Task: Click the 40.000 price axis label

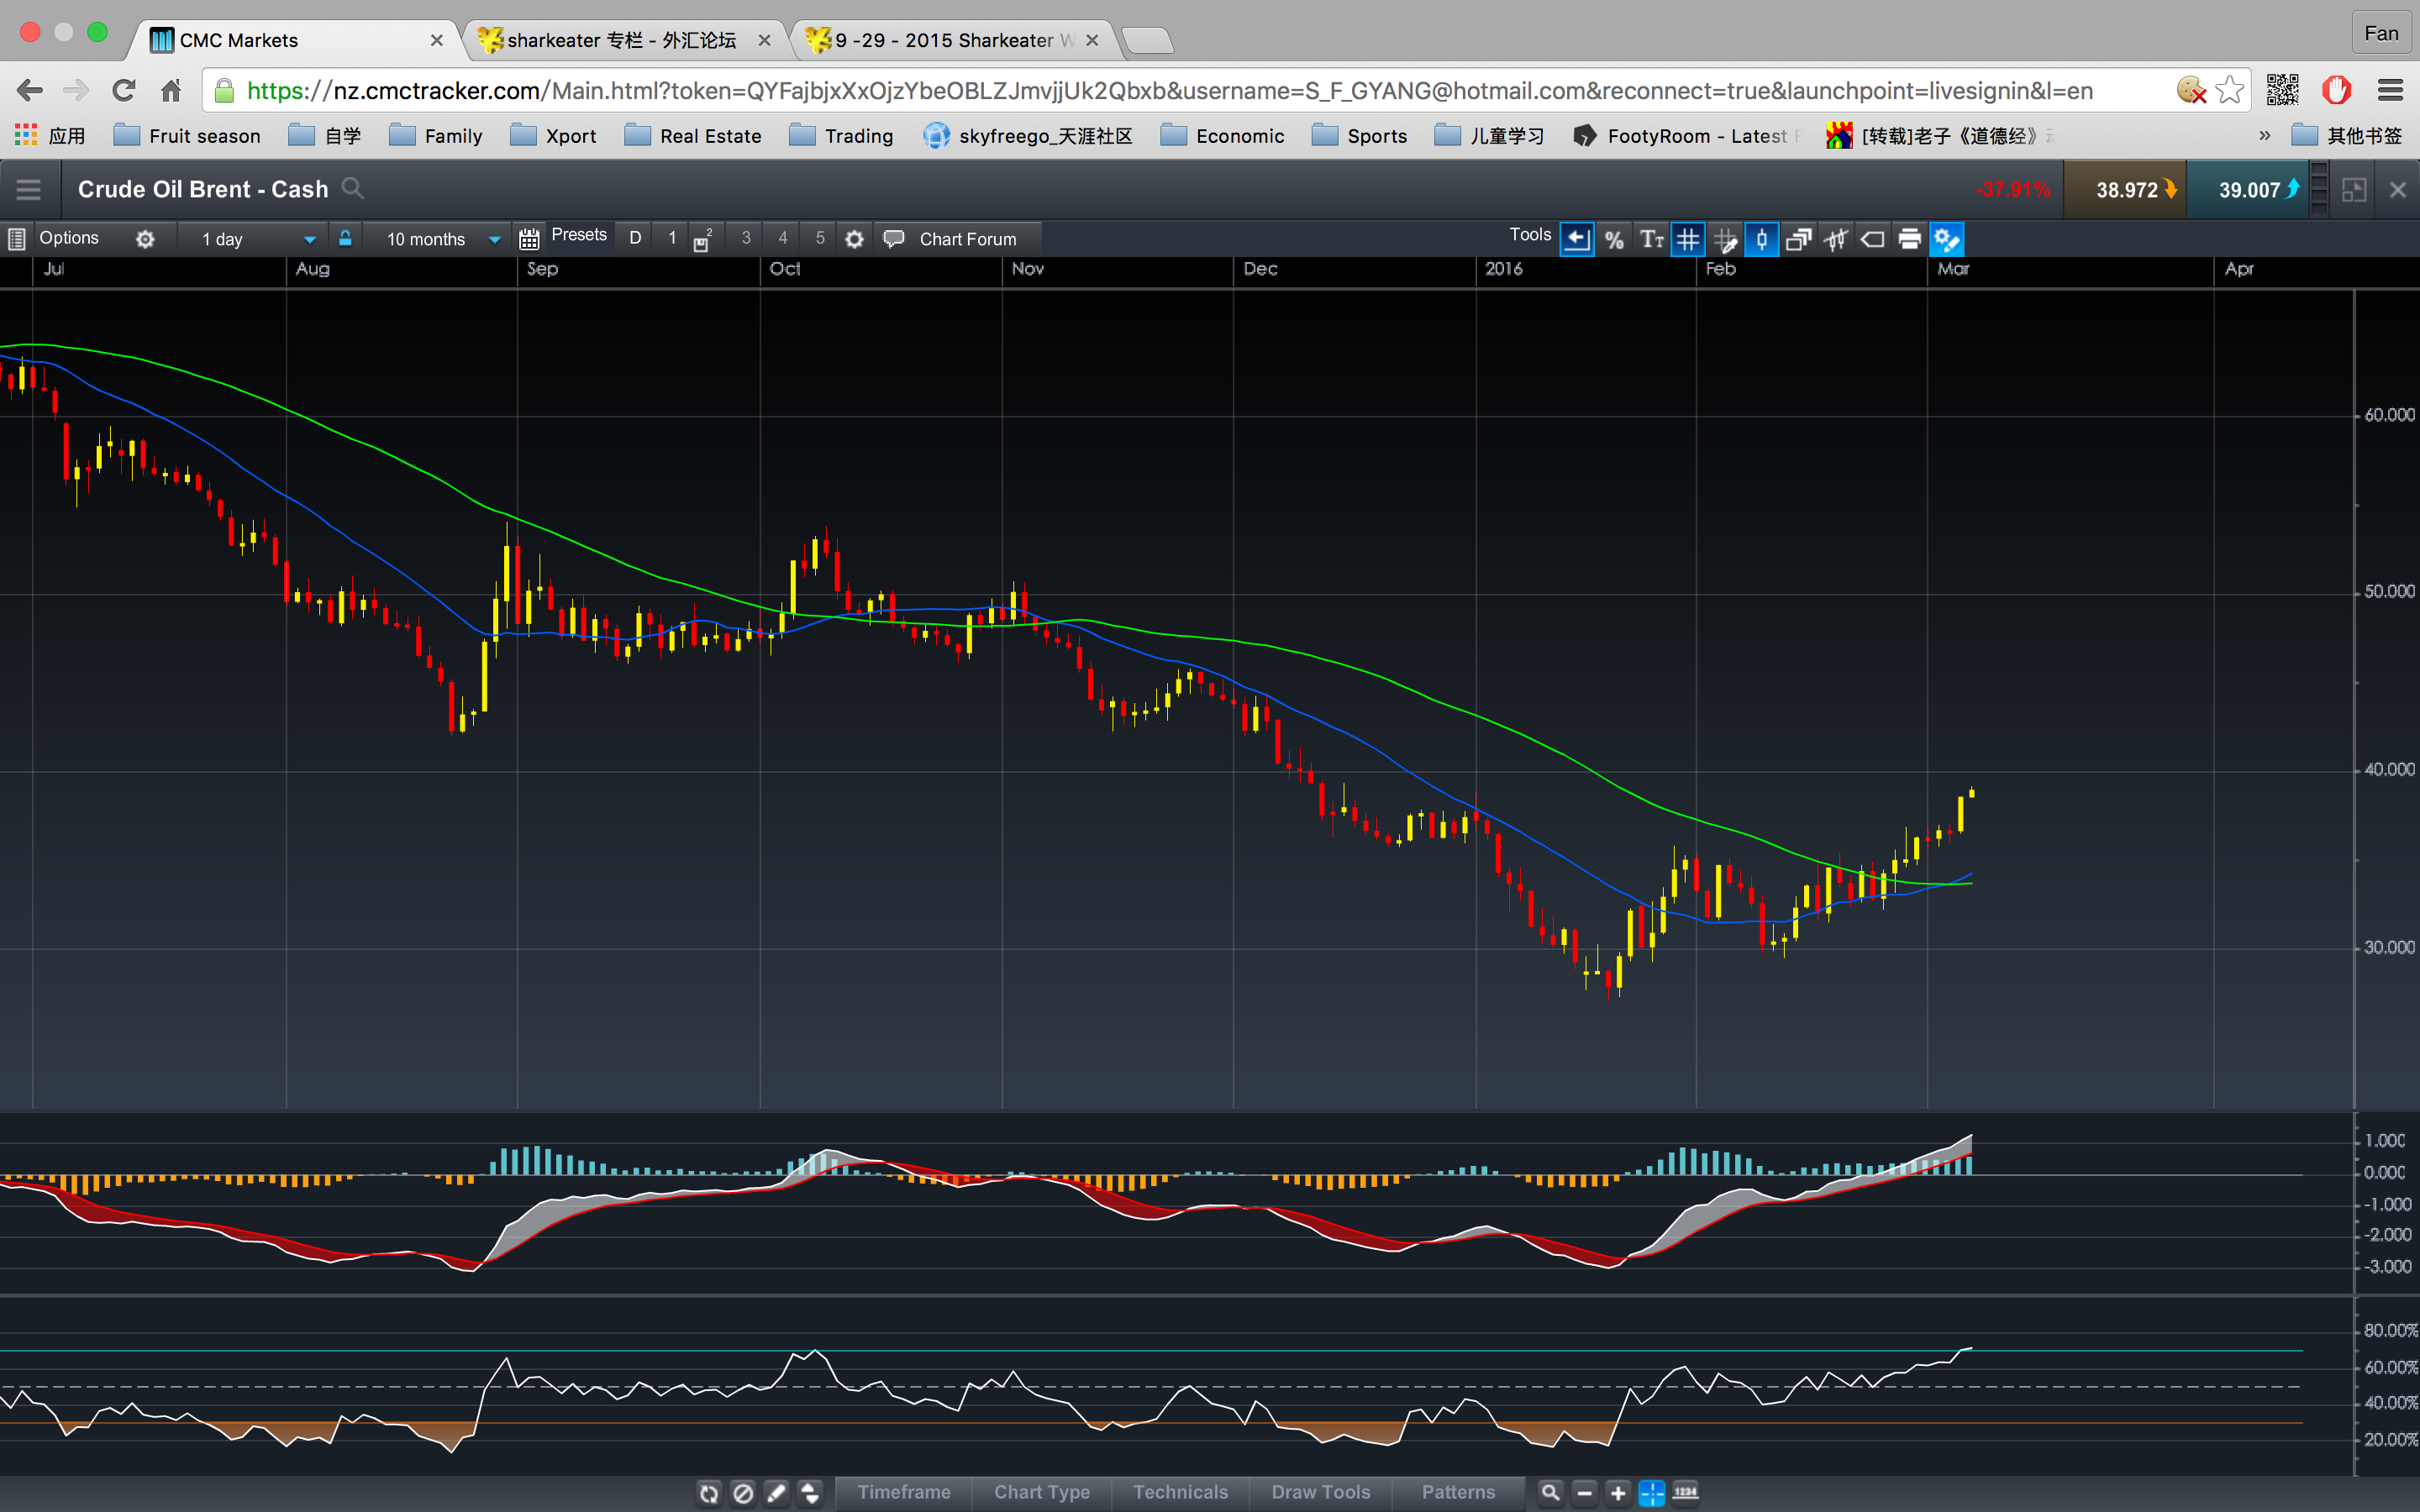Action: point(2389,770)
